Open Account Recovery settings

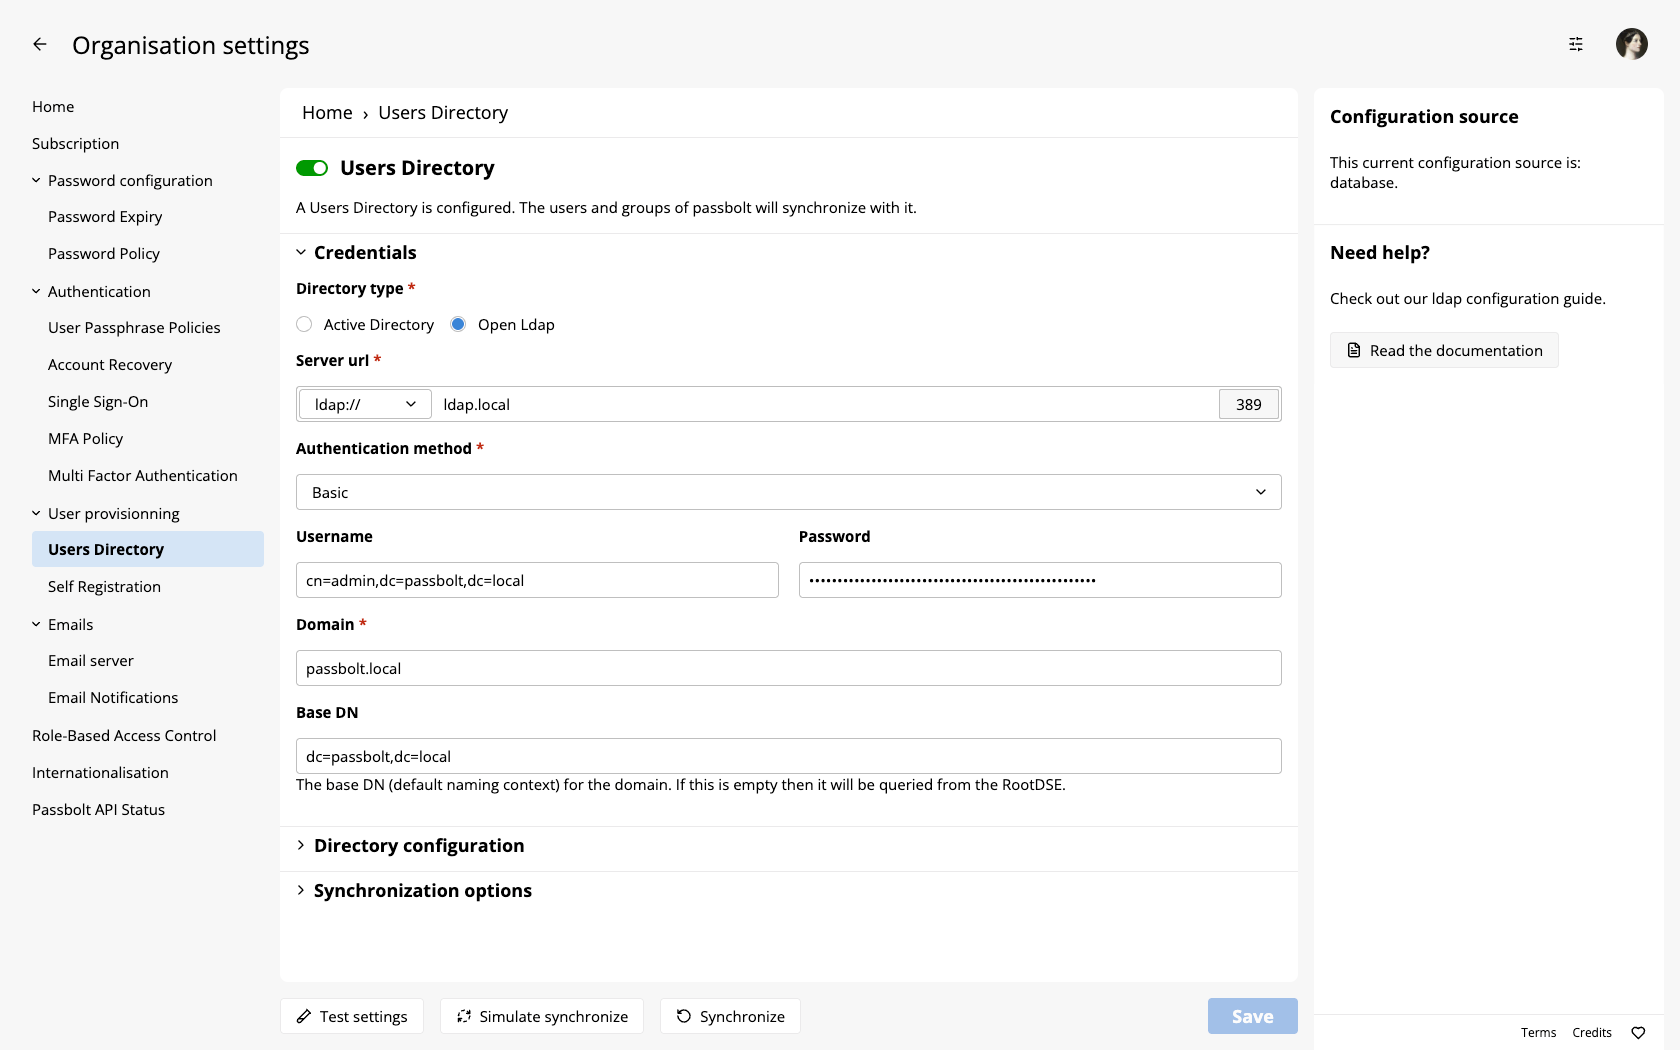point(110,364)
